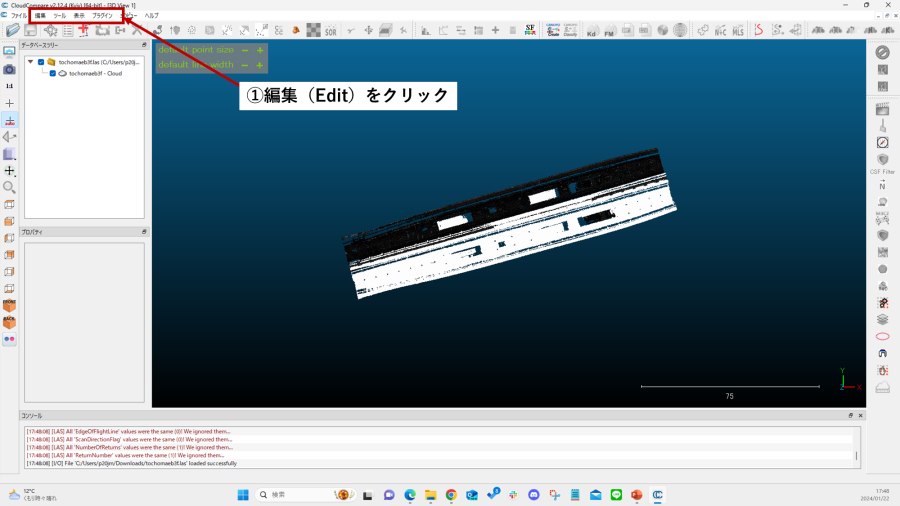Decrease default point size with minus
The image size is (900, 506).
click(245, 50)
